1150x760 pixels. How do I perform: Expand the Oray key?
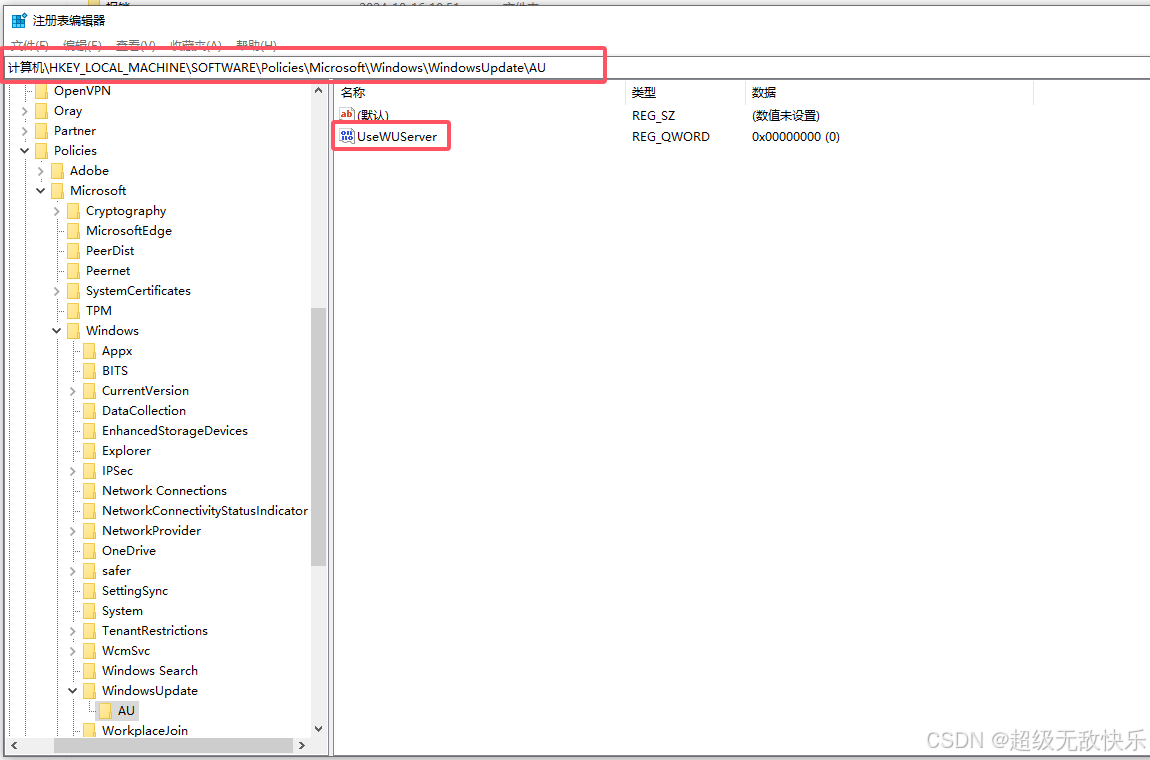25,111
